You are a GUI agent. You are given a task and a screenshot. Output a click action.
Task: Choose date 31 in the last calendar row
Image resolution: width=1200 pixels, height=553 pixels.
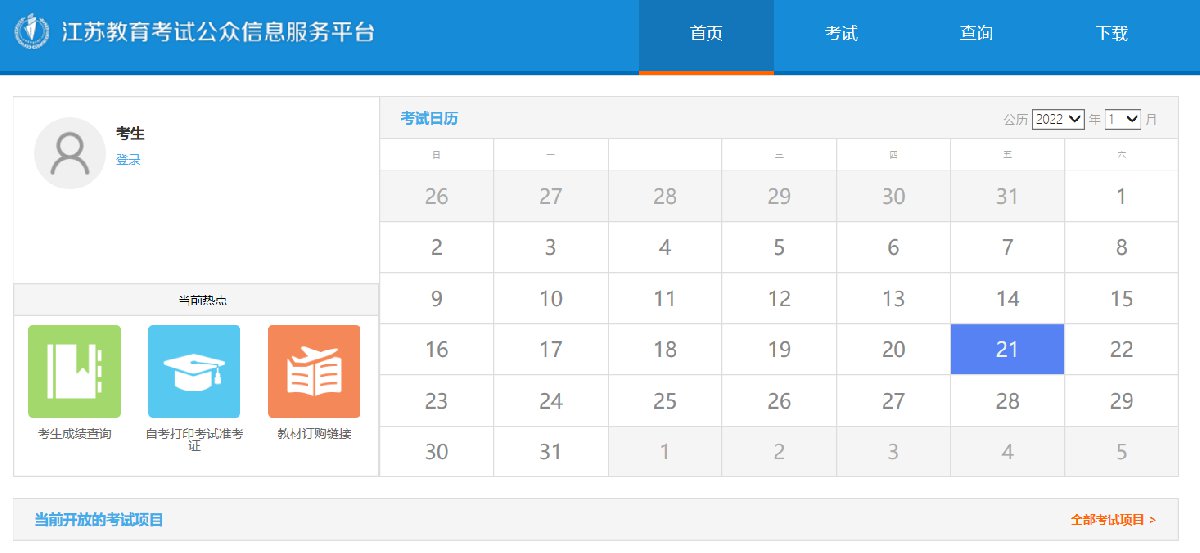(550, 451)
